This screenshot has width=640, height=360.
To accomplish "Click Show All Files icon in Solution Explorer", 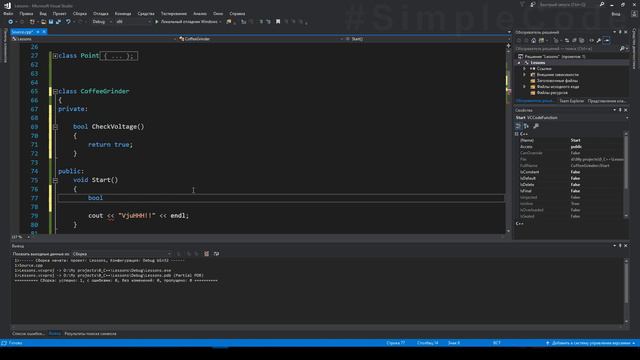I will click(582, 40).
